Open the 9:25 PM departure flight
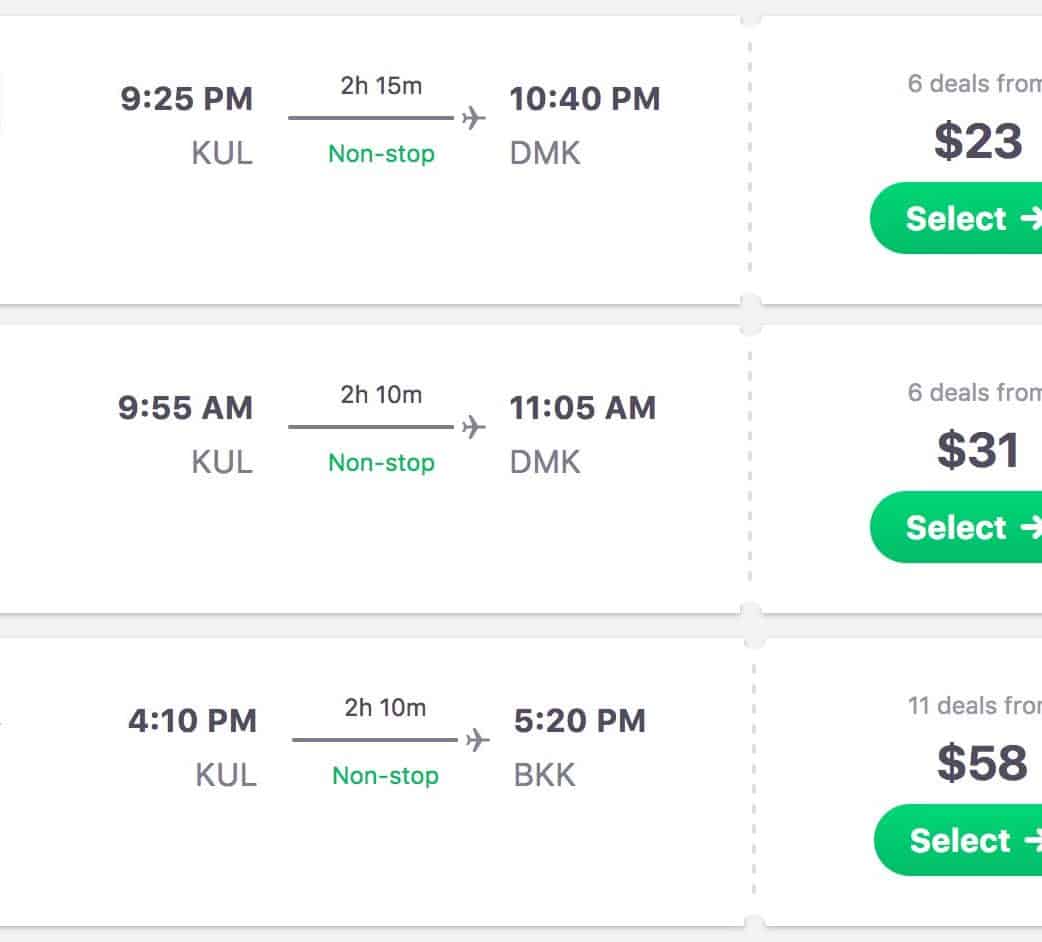This screenshot has width=1042, height=942. [x=187, y=99]
